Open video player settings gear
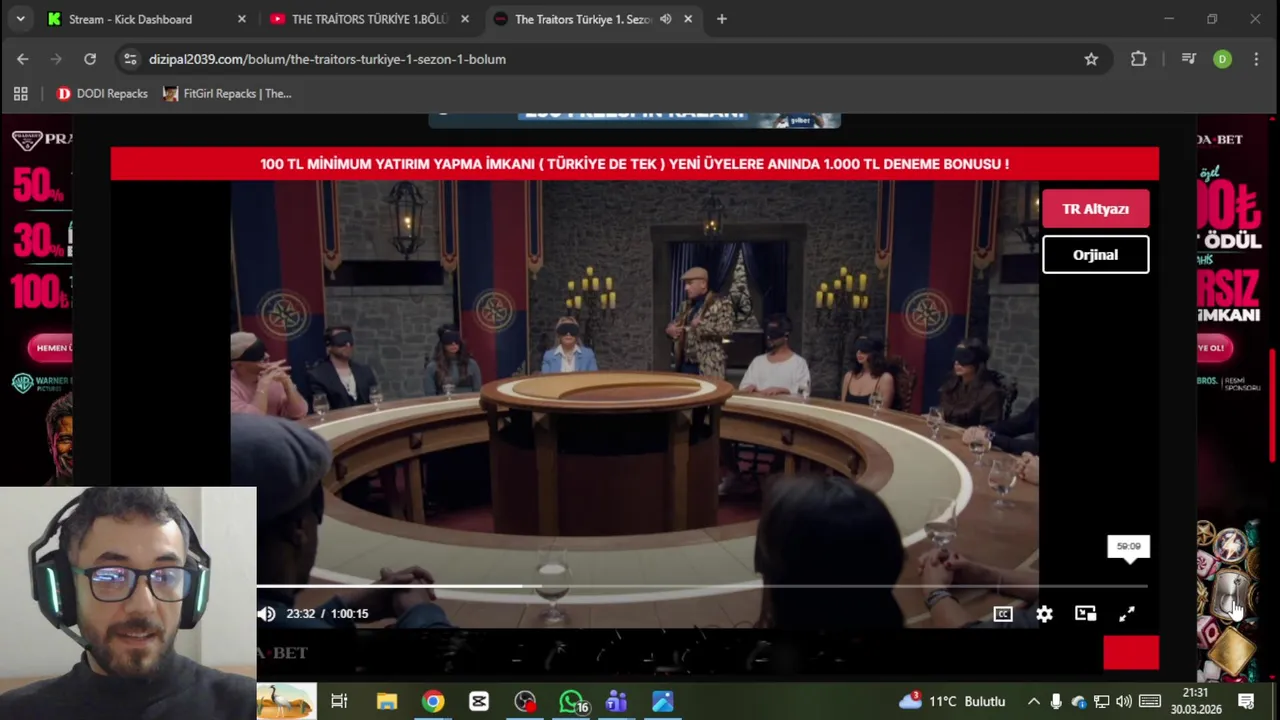1280x720 pixels. point(1044,614)
